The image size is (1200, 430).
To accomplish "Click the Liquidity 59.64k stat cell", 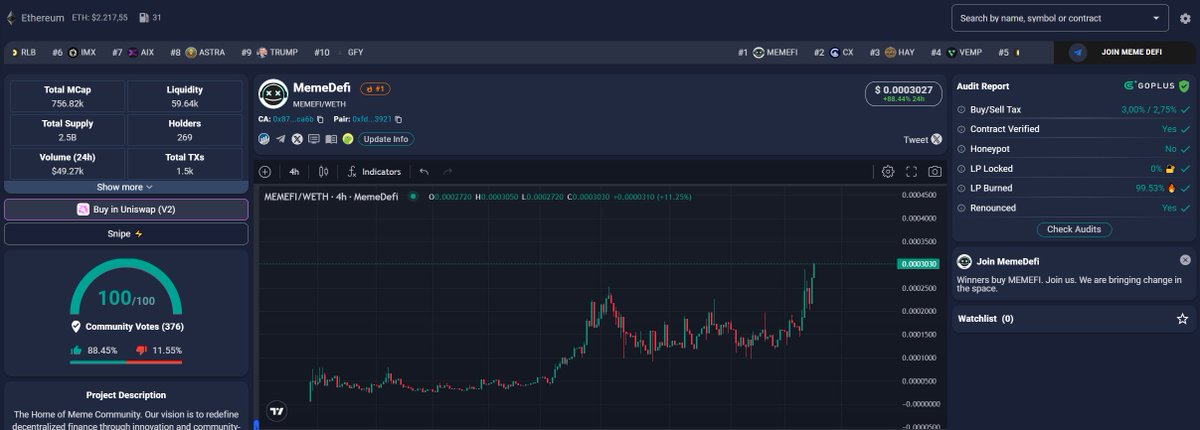I will (x=184, y=96).
